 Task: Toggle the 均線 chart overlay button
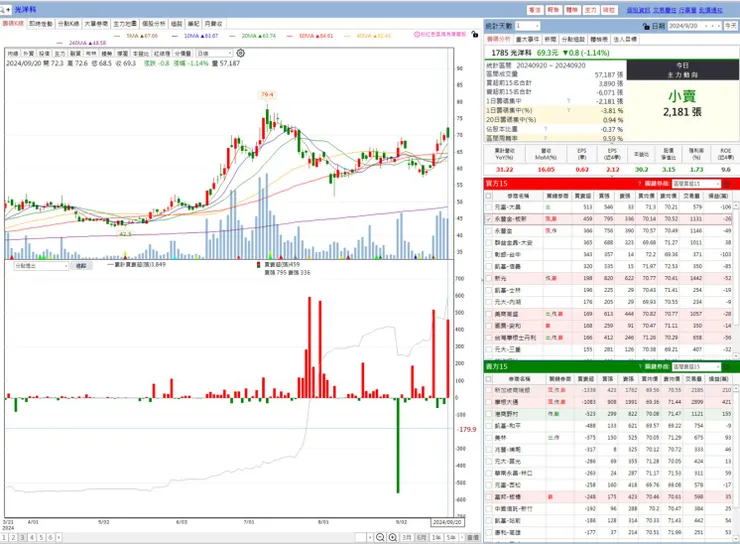(13, 53)
